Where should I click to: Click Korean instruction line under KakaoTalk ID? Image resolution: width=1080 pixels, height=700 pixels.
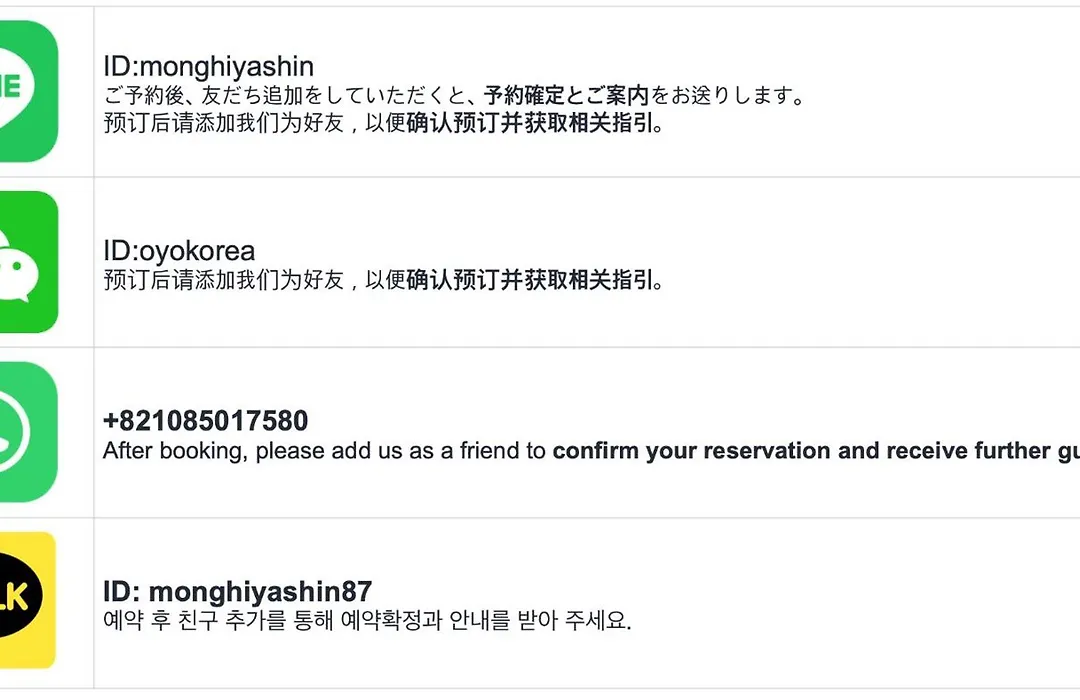point(367,620)
